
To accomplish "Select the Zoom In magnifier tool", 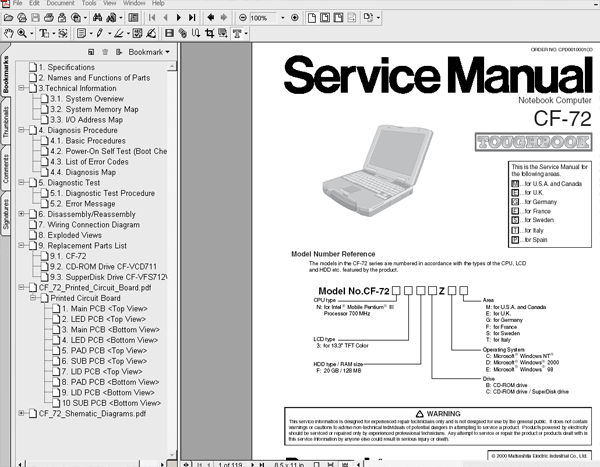I will coord(22,34).
